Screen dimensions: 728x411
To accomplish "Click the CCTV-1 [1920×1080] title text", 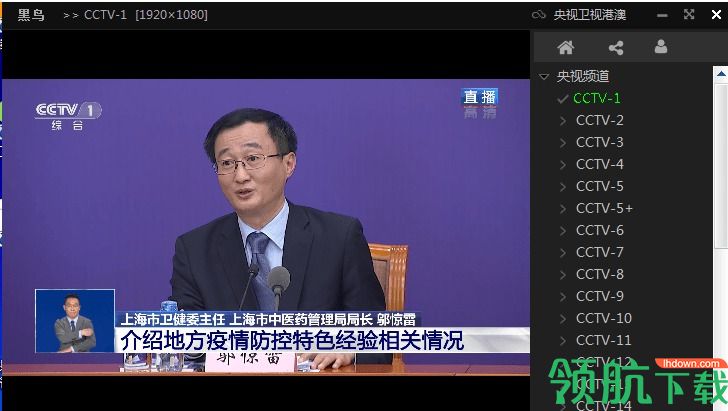I will tap(146, 15).
